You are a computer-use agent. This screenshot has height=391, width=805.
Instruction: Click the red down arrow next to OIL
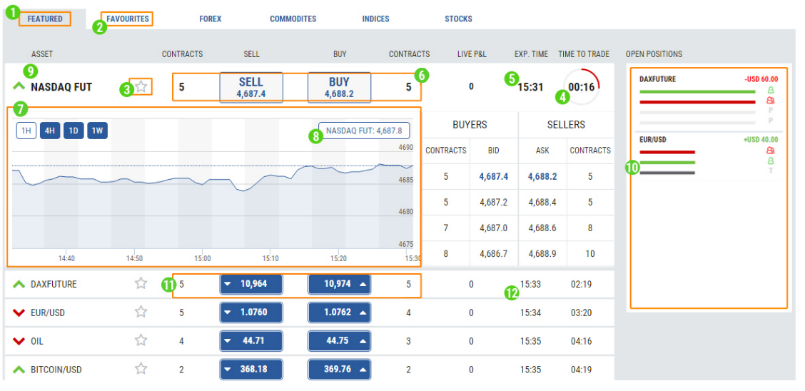[19, 341]
